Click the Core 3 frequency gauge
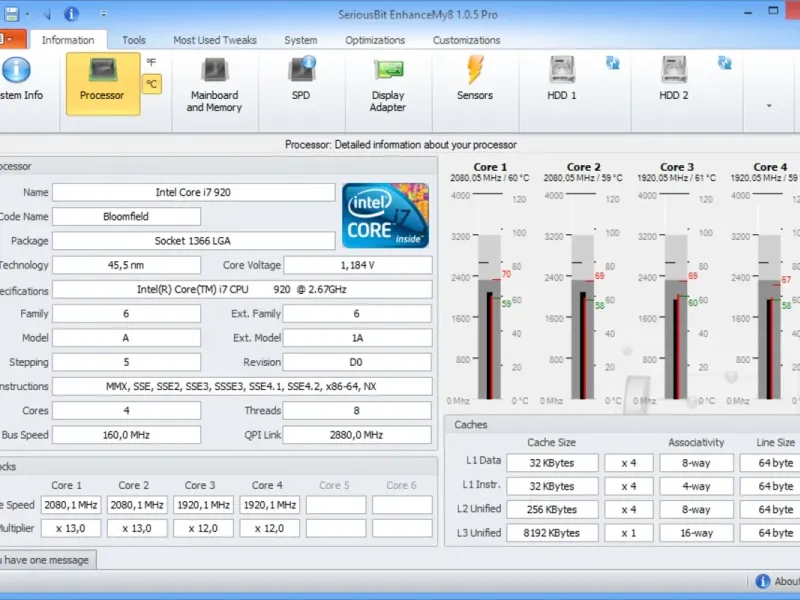 point(676,298)
